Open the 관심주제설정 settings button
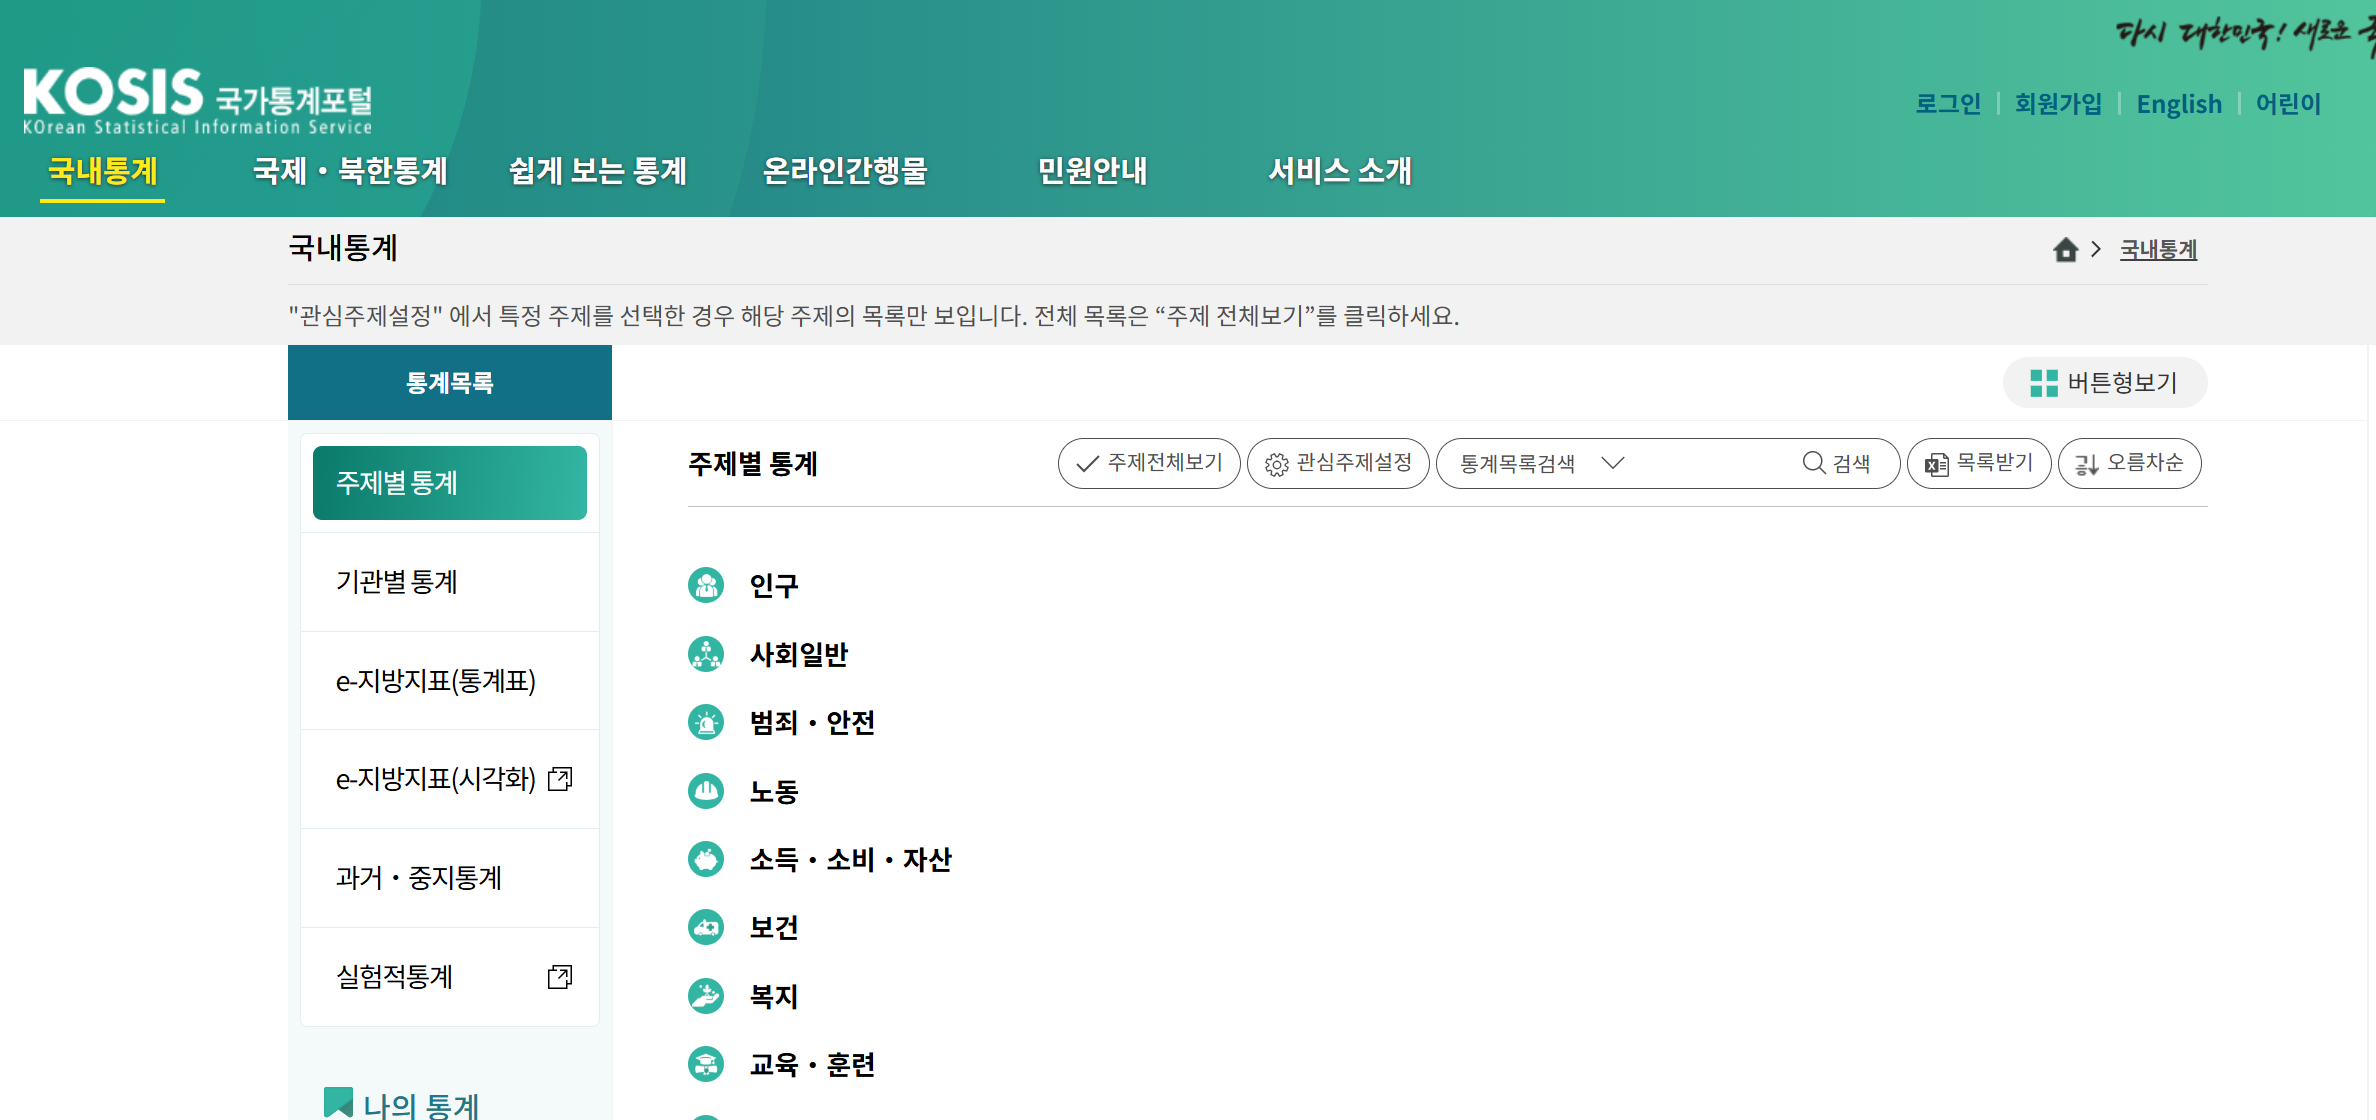The height and width of the screenshot is (1120, 2376). click(1338, 463)
